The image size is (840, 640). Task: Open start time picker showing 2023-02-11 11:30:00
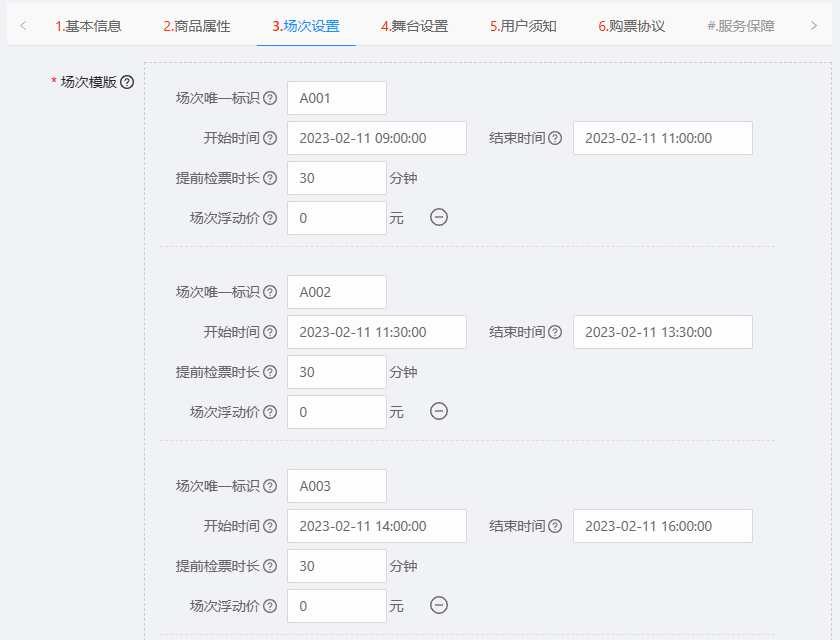pos(377,332)
